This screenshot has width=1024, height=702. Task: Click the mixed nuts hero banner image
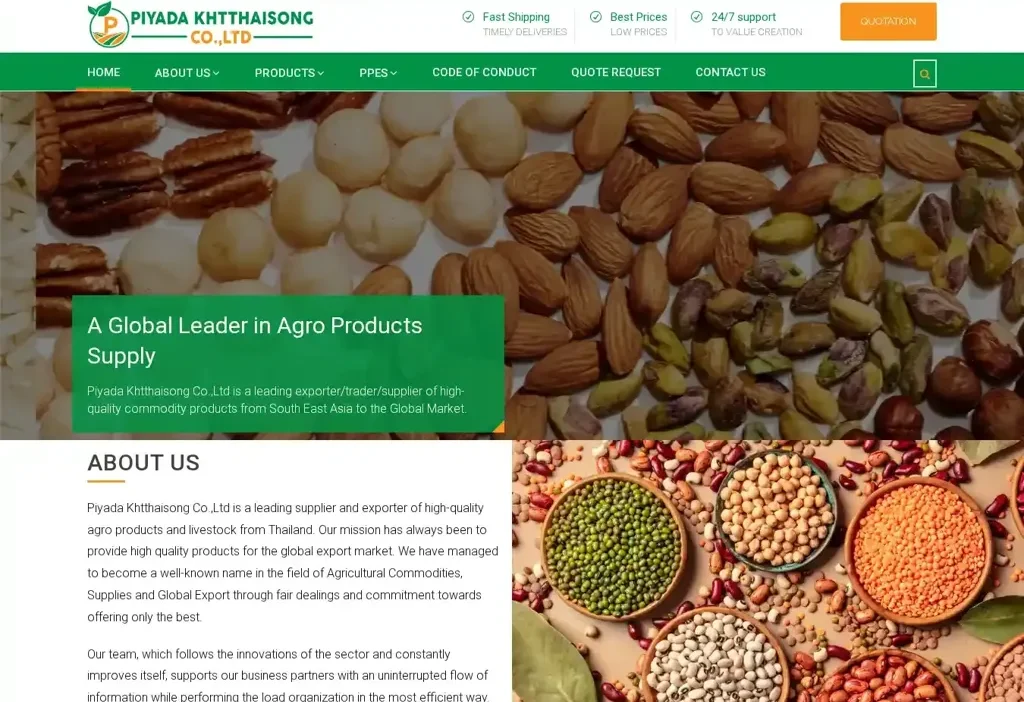[x=512, y=265]
